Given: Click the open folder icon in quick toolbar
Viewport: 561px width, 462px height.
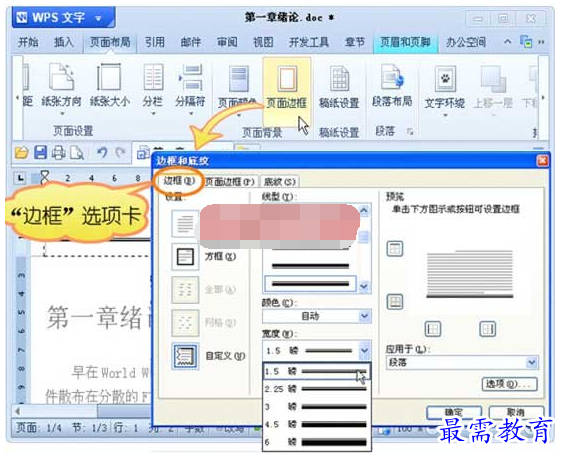Looking at the screenshot, I should pyautogui.click(x=21, y=153).
